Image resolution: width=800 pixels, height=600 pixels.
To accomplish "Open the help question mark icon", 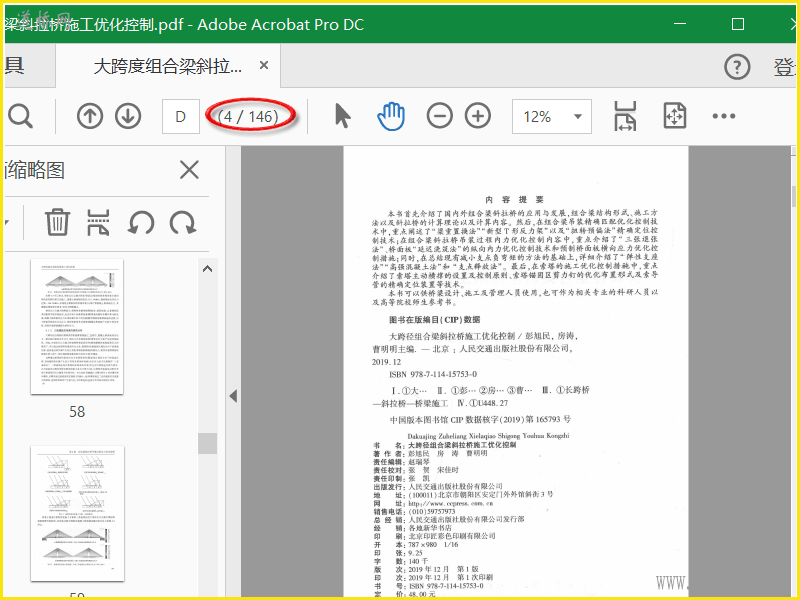I will click(x=737, y=67).
